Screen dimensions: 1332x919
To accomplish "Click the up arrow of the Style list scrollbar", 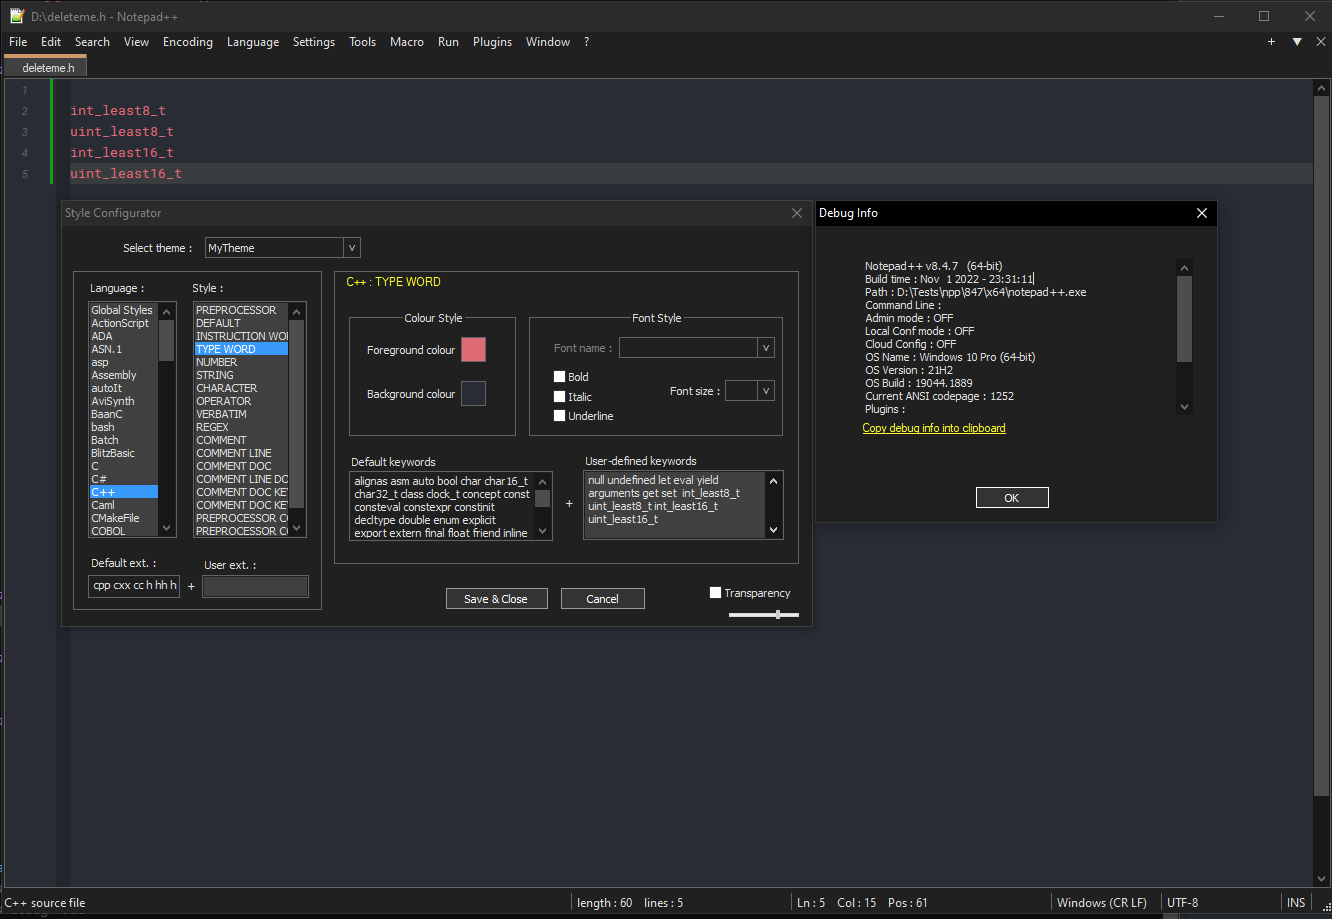I will point(297,310).
